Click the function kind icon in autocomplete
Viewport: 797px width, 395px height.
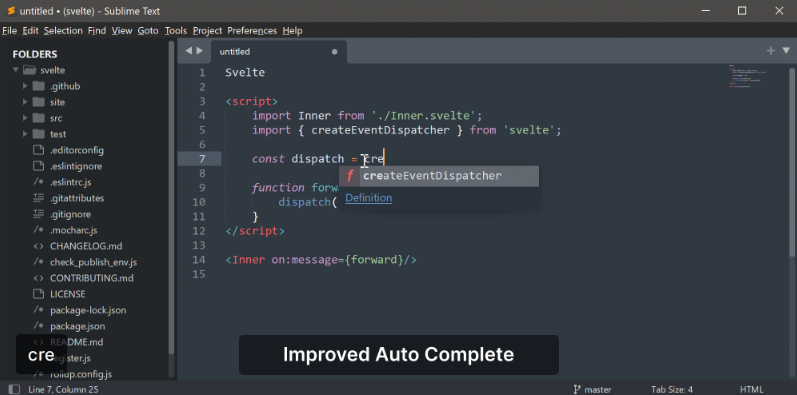(x=350, y=176)
